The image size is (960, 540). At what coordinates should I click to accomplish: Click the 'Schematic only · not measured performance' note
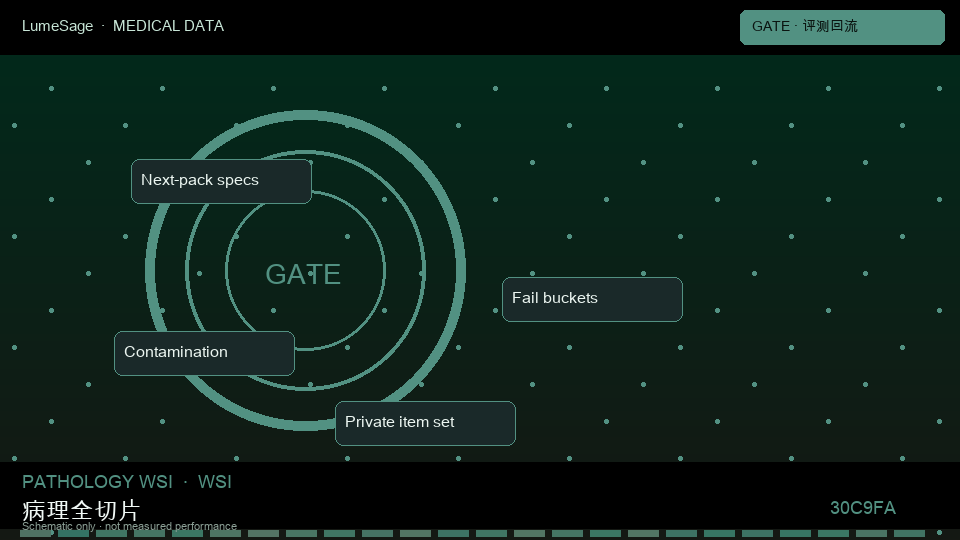pos(129,526)
